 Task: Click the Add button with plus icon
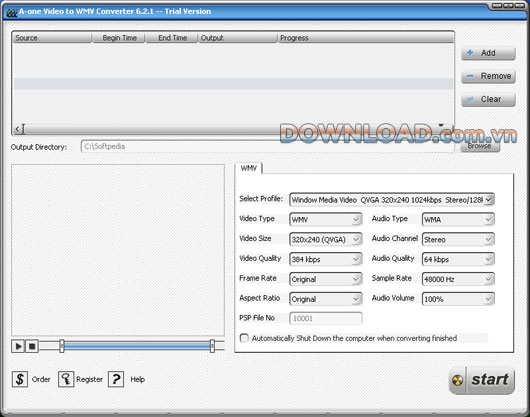[488, 53]
